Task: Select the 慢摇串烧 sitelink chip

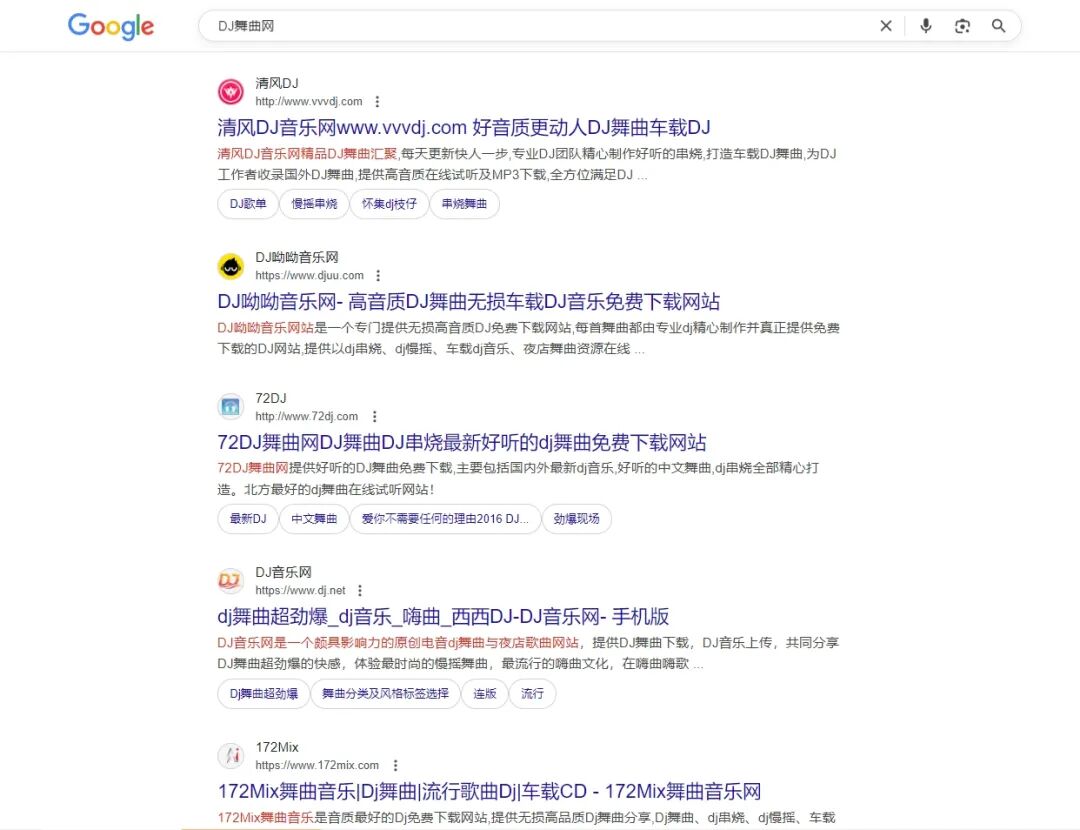Action: 314,204
